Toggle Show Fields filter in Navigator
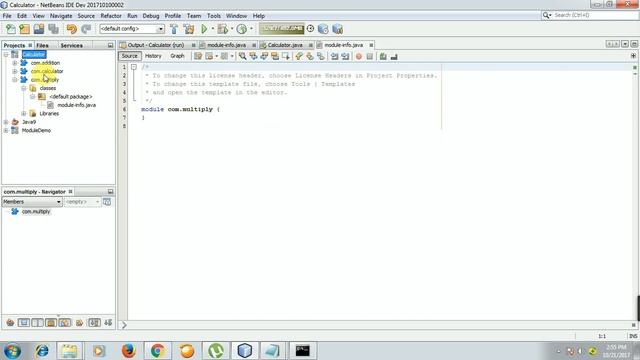The image size is (640, 360). (x=24, y=323)
